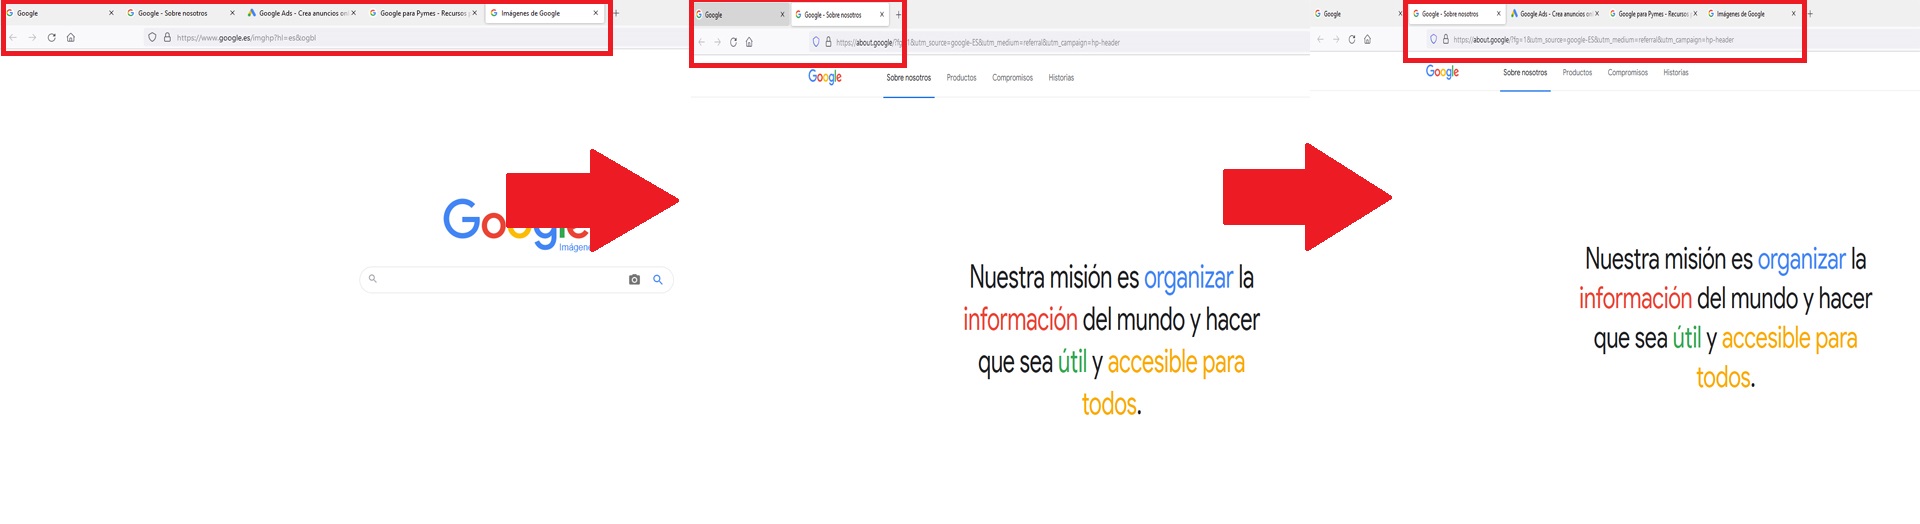Reload the page in the middle screenshot browser
The image size is (1920, 524).
pyautogui.click(x=733, y=42)
